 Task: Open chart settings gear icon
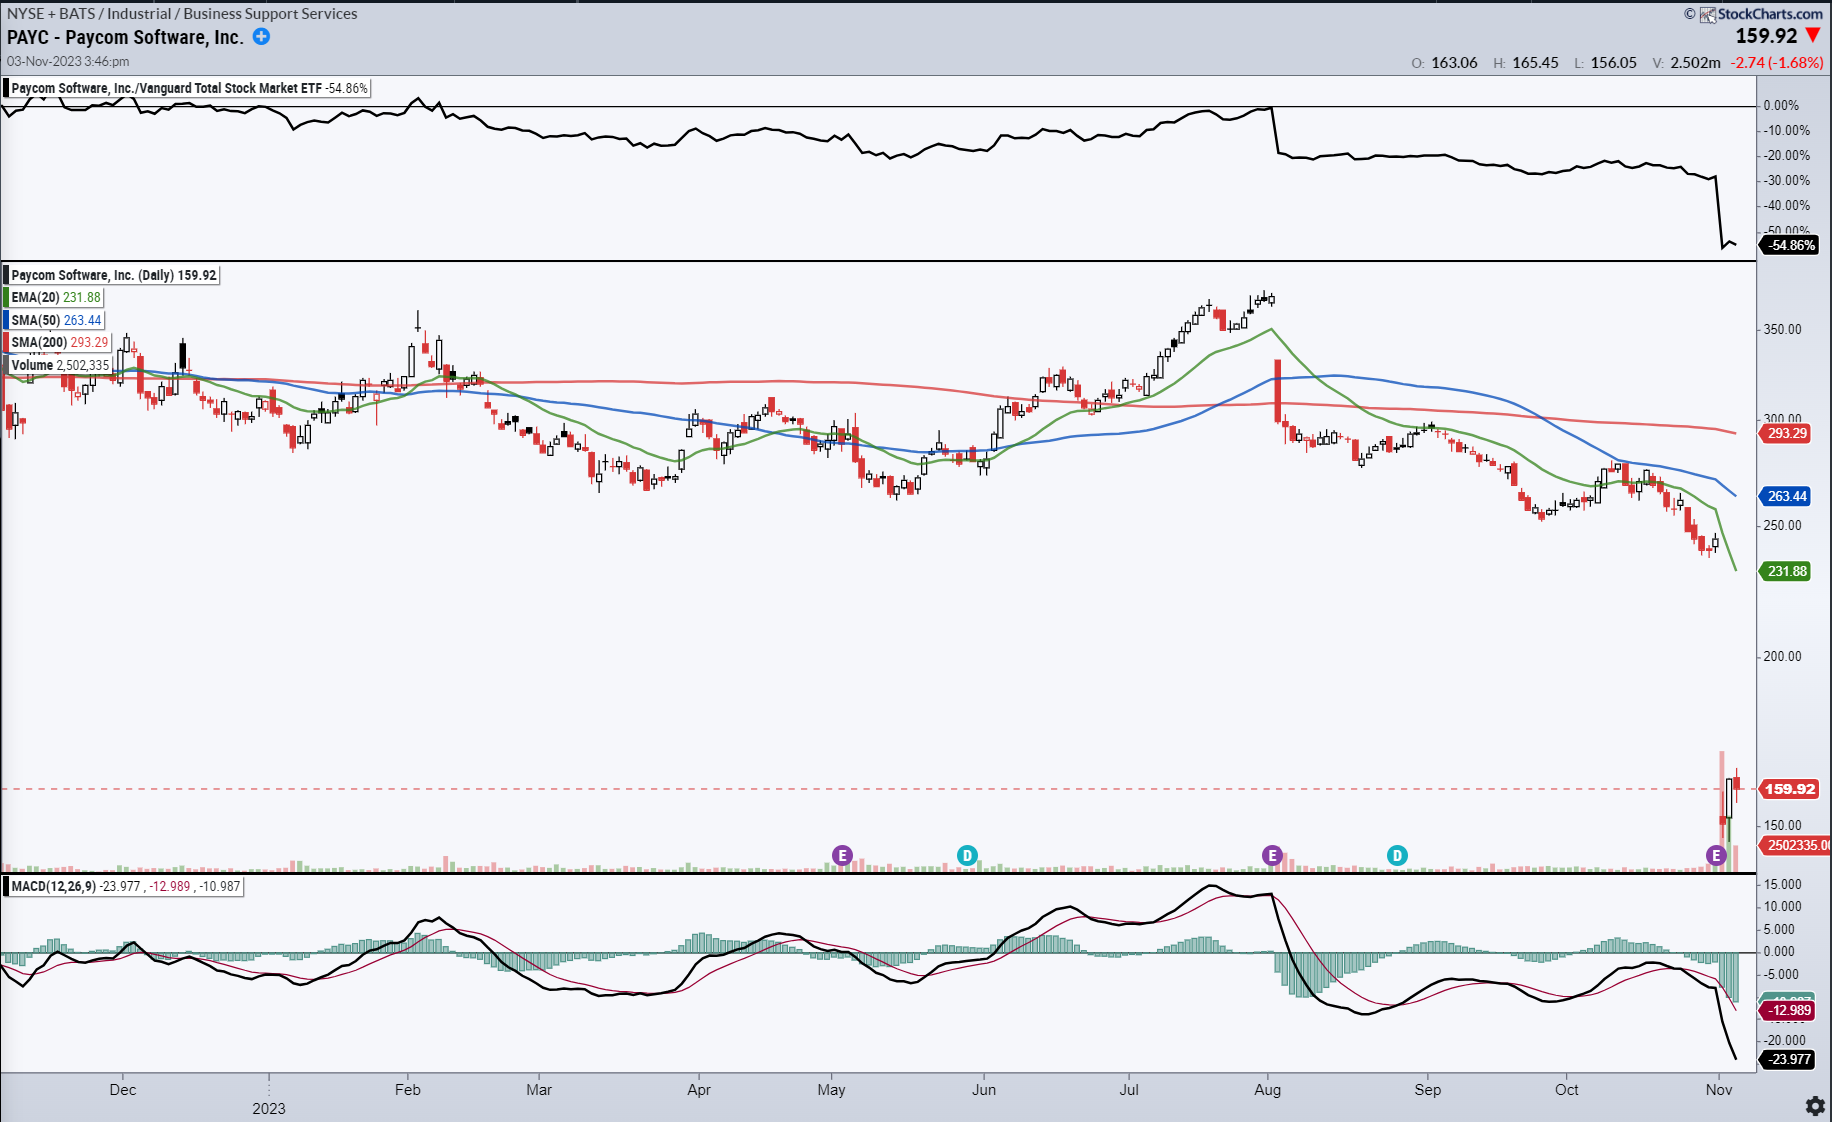point(1815,1106)
